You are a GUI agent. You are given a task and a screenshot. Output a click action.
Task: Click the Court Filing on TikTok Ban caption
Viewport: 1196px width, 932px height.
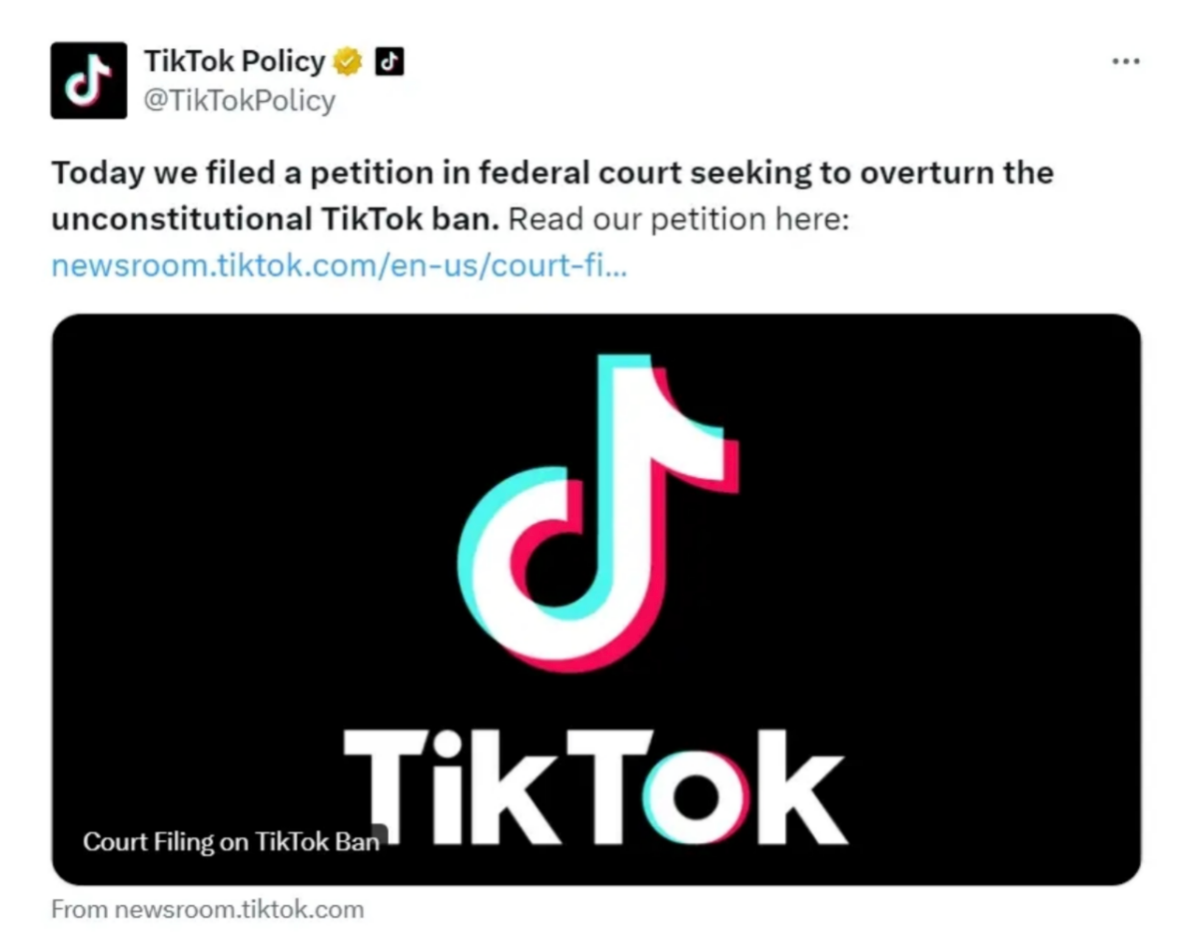(x=231, y=842)
